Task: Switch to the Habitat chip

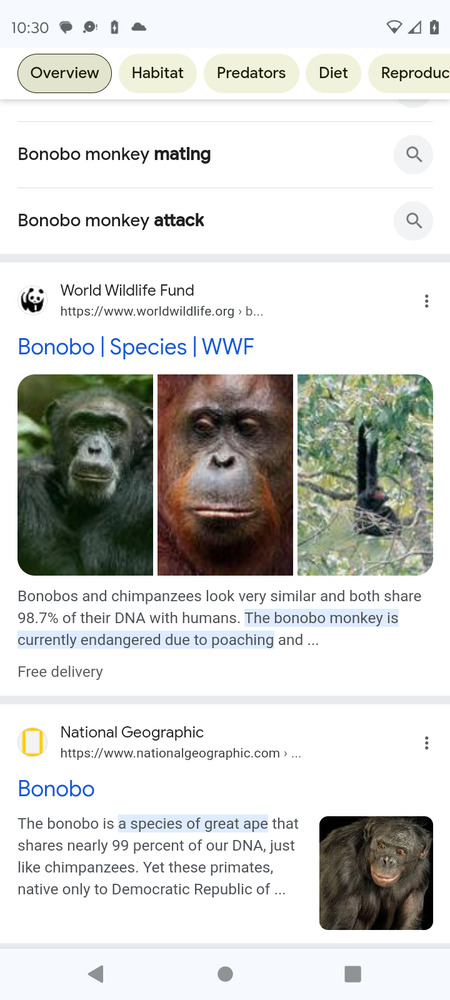Action: pyautogui.click(x=157, y=73)
